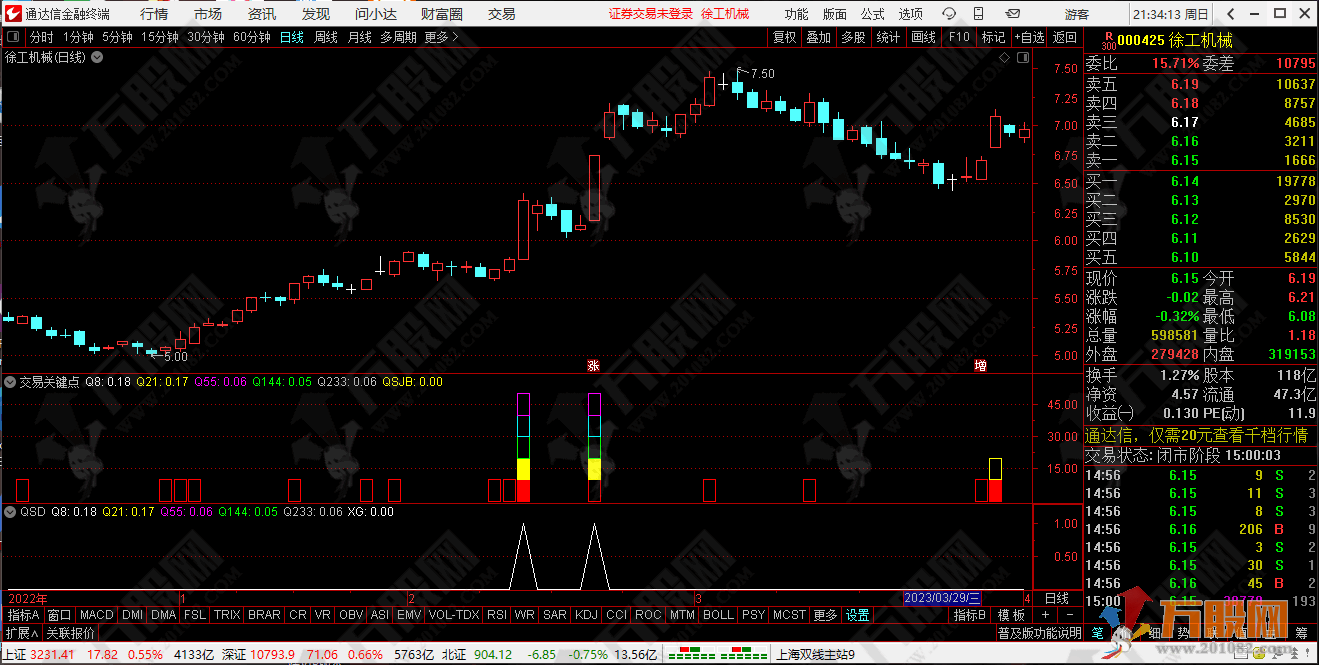The image size is (1319, 665).
Task: Open the 关联报价 tab
Action: (70, 633)
